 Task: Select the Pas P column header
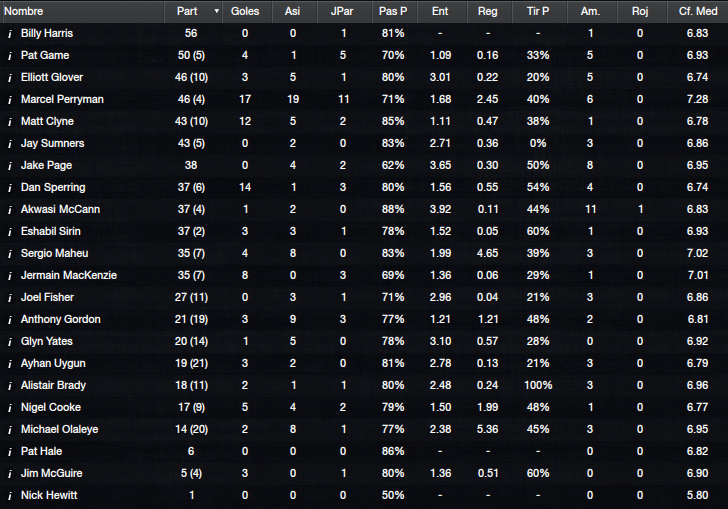click(393, 11)
